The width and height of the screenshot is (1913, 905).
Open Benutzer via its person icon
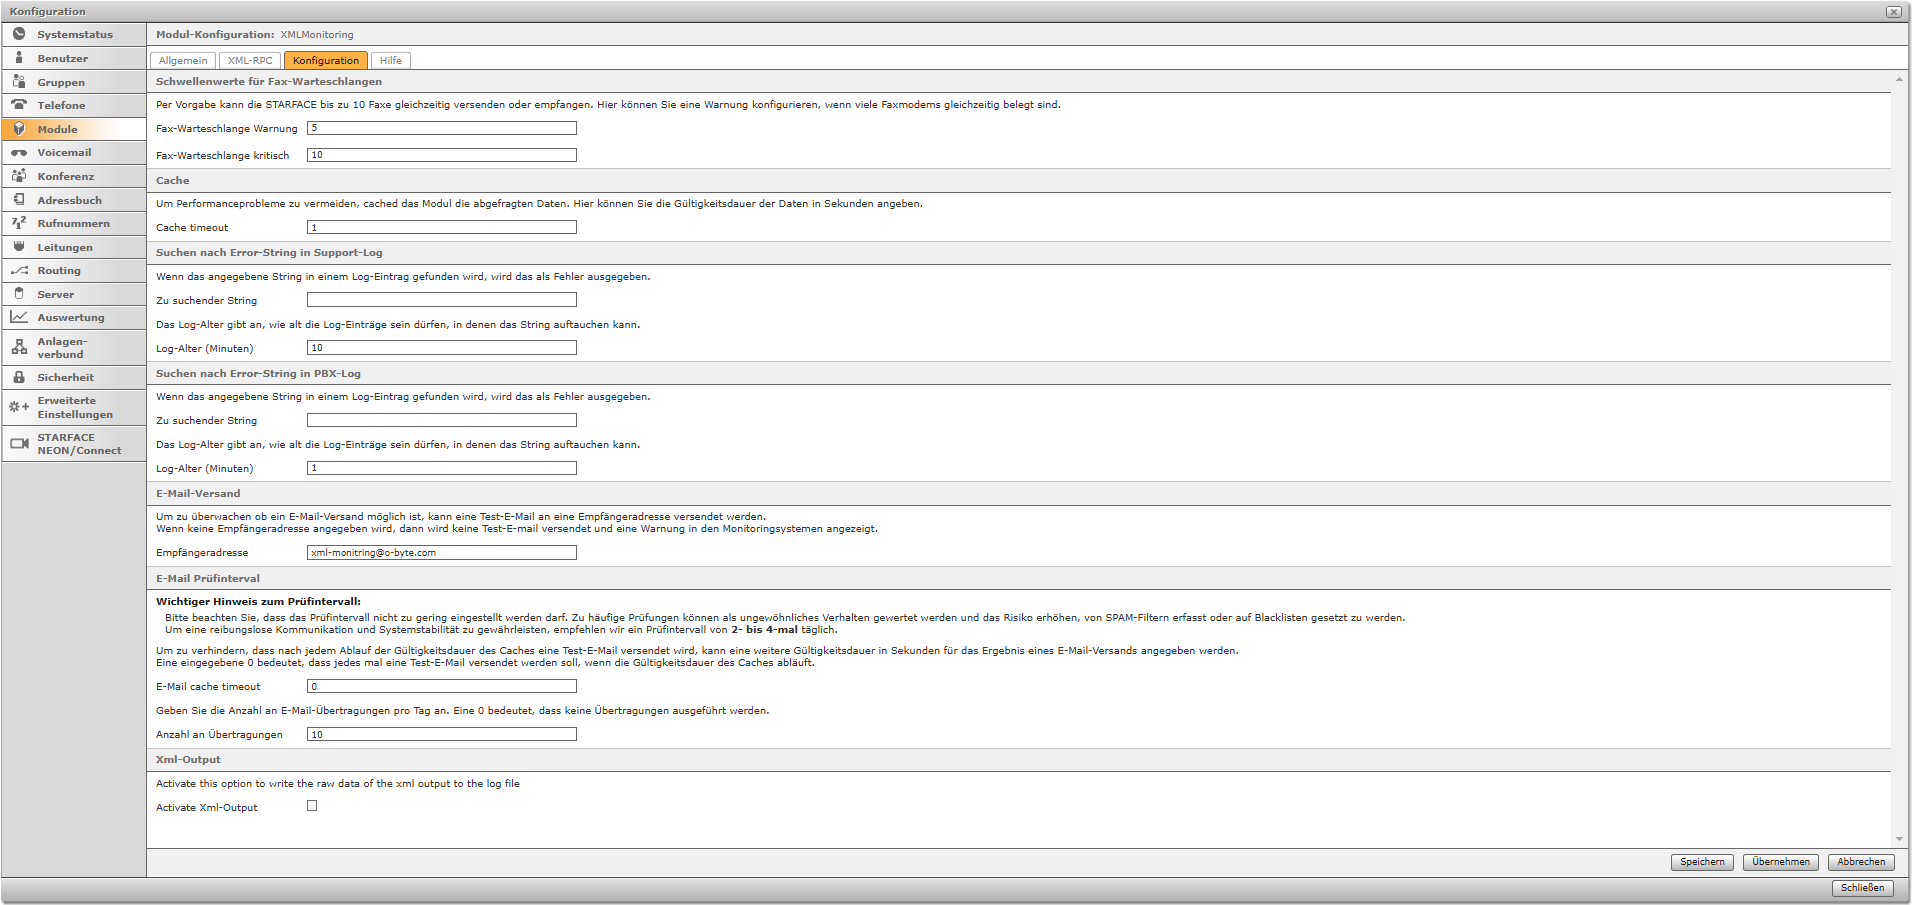click(19, 58)
